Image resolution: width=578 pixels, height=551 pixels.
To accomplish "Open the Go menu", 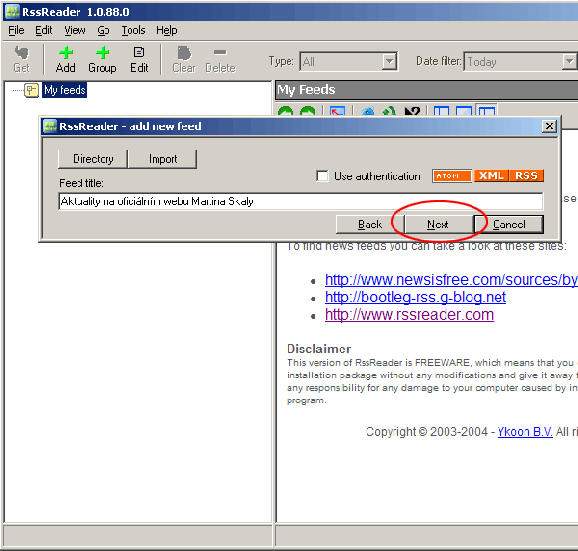I will pyautogui.click(x=103, y=30).
